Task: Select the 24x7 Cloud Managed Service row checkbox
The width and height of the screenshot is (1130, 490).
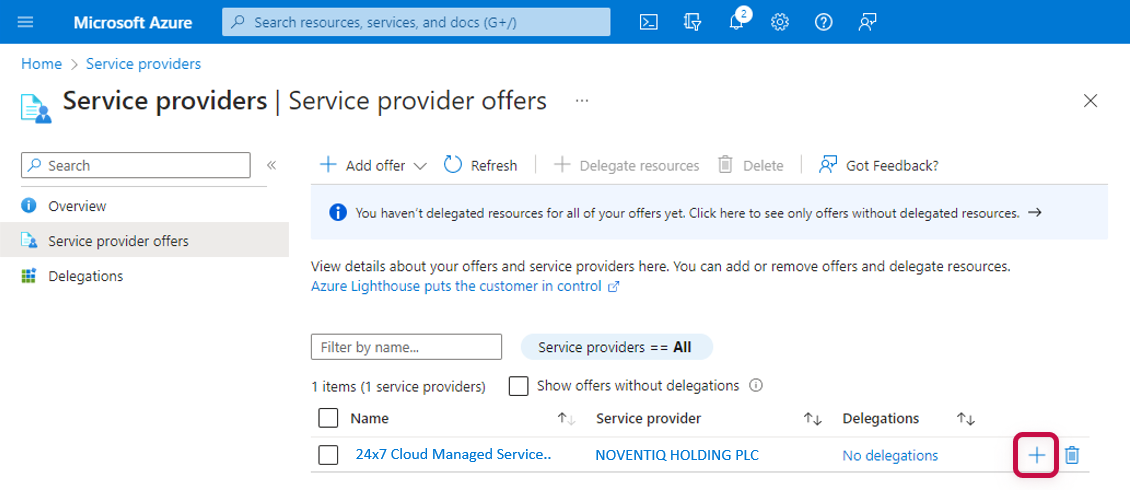Action: [x=328, y=456]
